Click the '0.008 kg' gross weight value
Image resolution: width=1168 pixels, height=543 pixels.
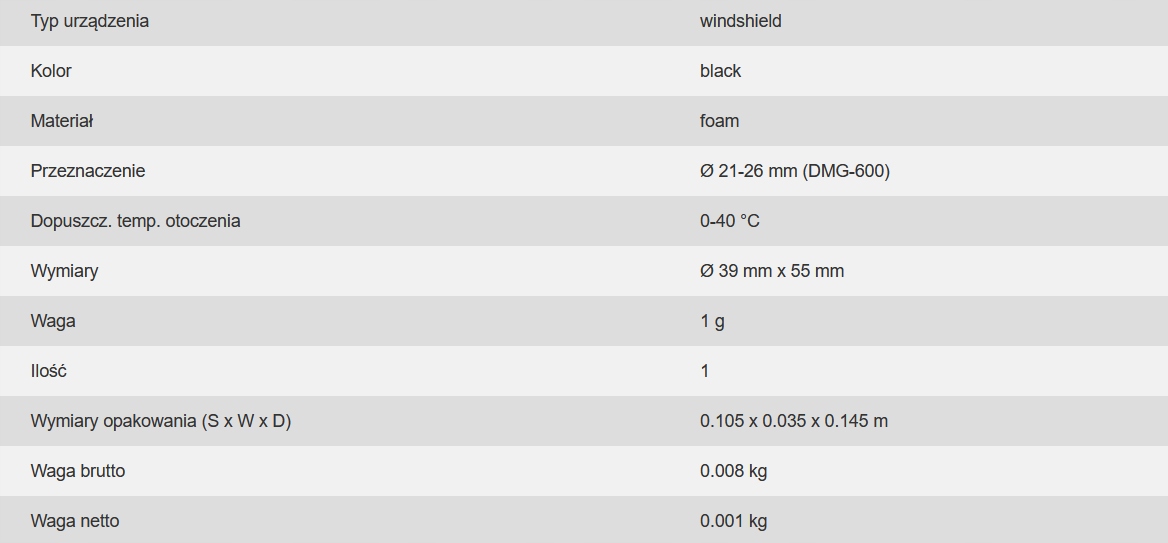(x=733, y=471)
